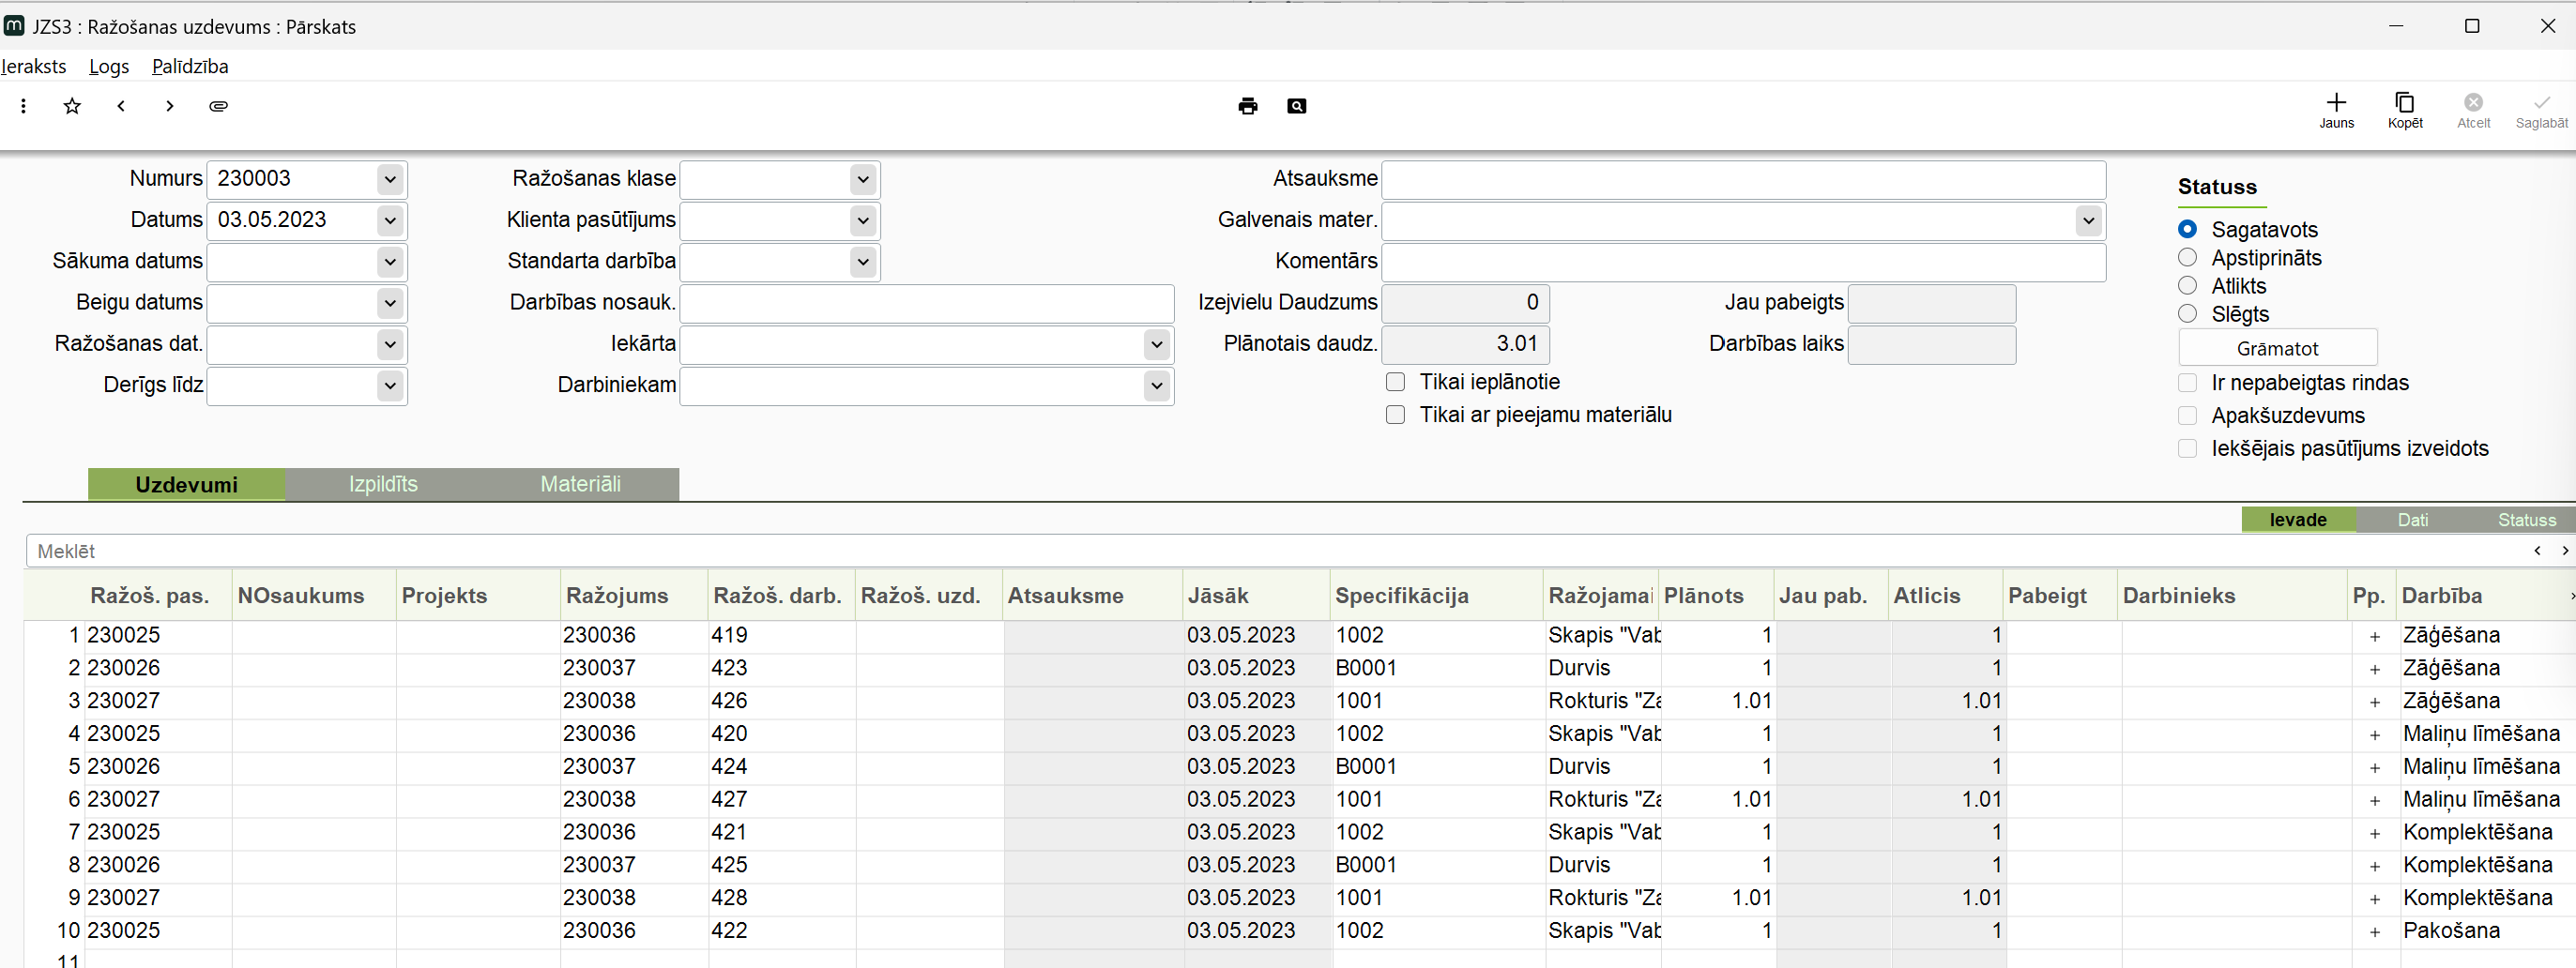Click the Pp. plus sign in row 230027 / 428
2576x968 pixels.
[x=2374, y=900]
